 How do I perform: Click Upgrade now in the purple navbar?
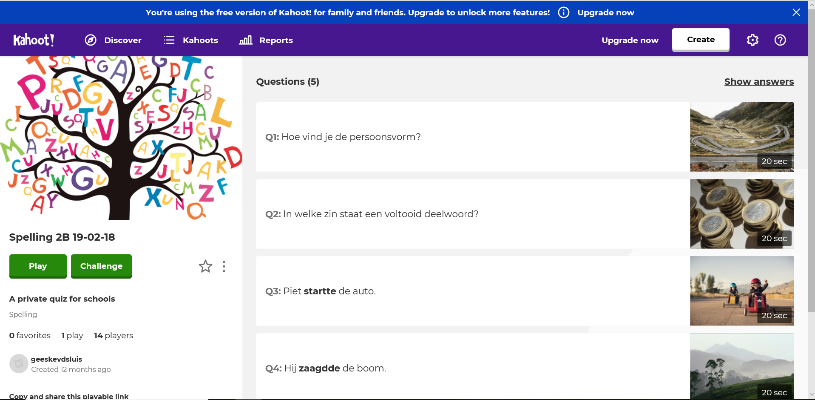point(629,40)
